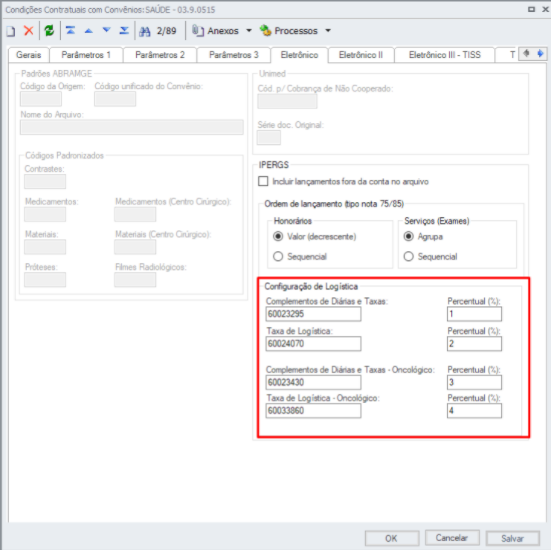Click Percentual field with value 2
Screen dimensions: 551x550
(474, 344)
